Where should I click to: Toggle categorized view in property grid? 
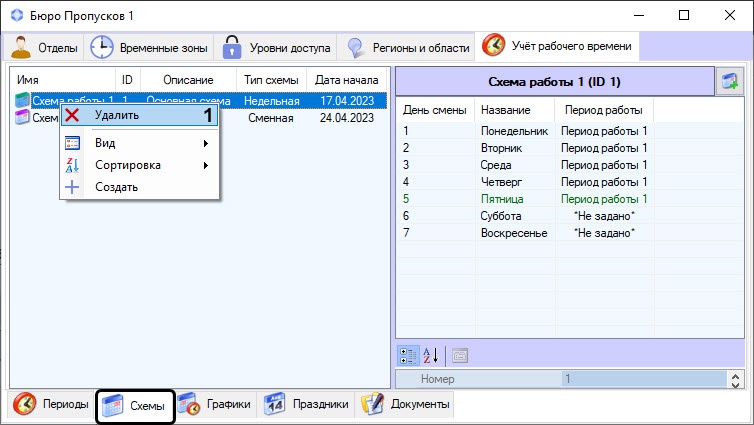[408, 355]
